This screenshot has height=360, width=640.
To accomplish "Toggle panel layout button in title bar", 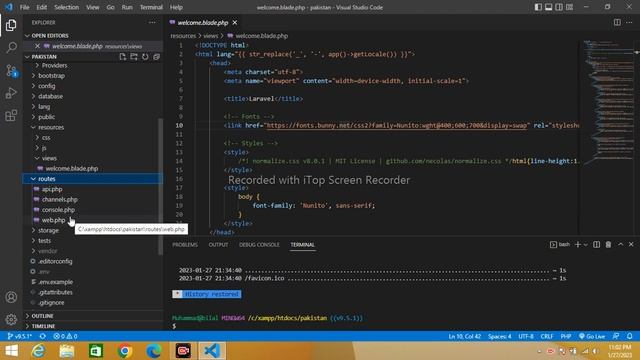I will [x=549, y=7].
